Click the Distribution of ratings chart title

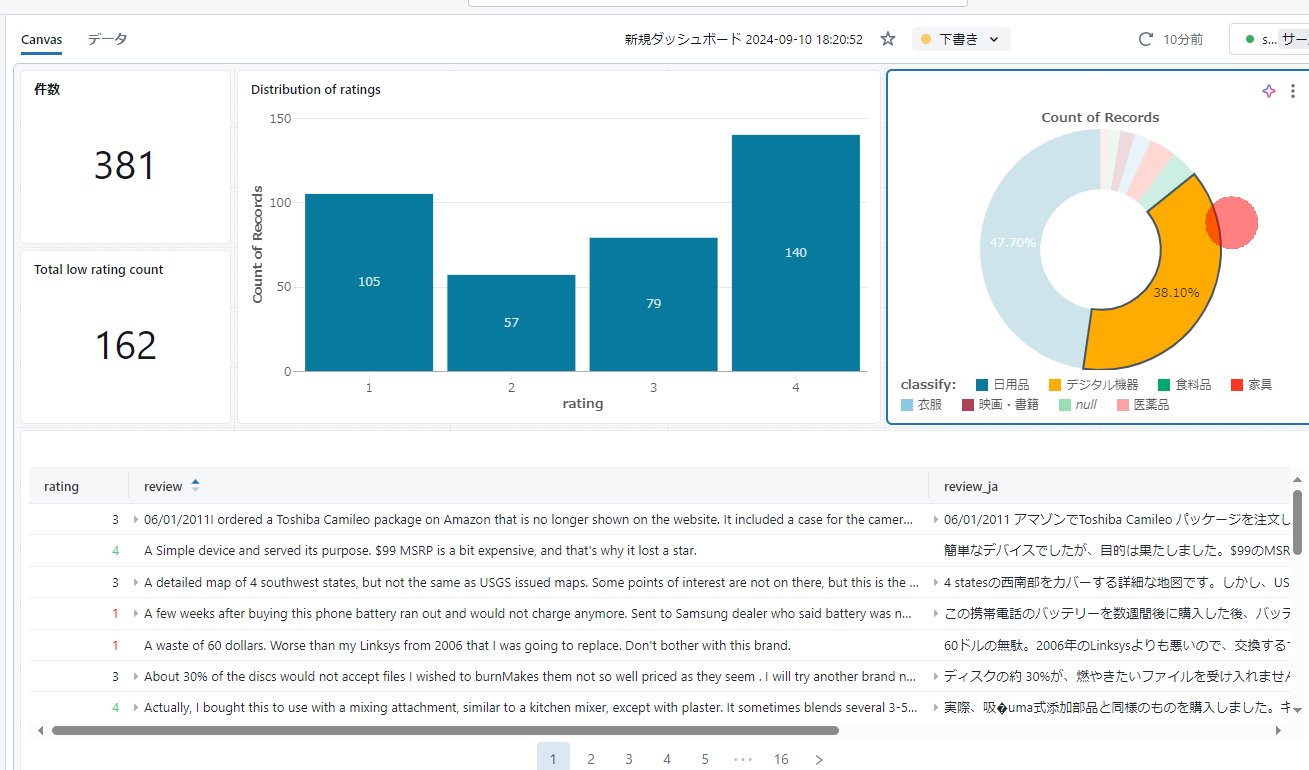316,89
